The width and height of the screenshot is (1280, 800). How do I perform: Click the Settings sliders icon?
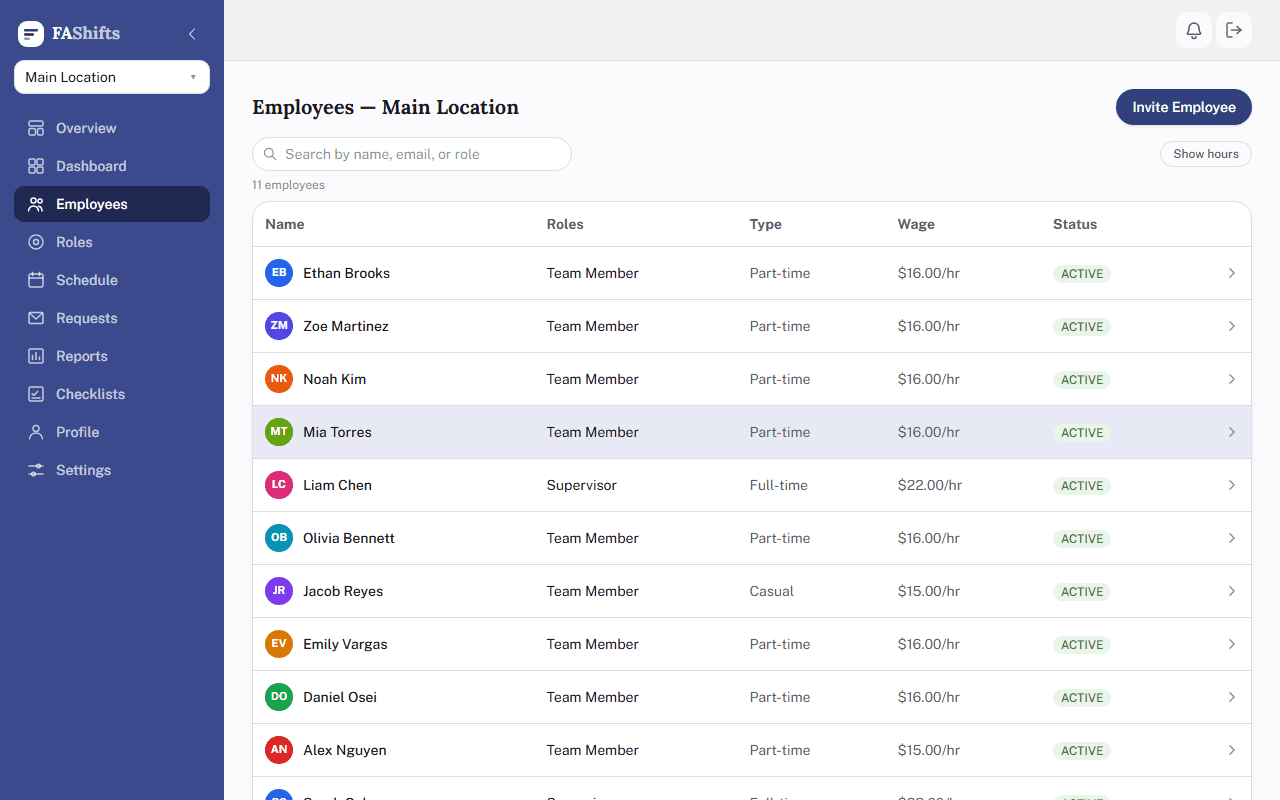pyautogui.click(x=36, y=470)
